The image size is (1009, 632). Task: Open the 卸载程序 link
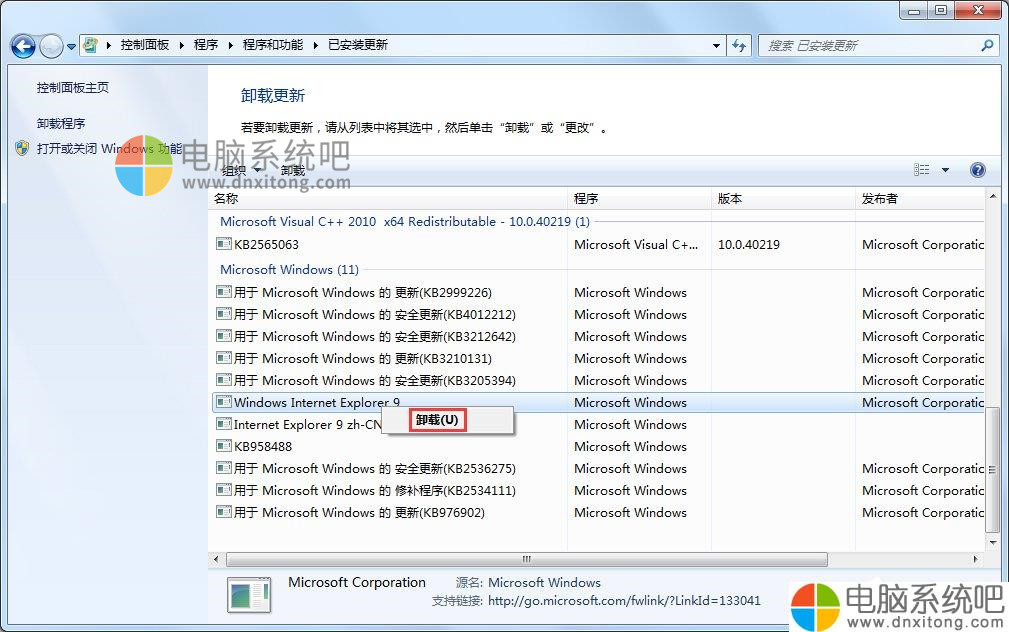coord(61,123)
